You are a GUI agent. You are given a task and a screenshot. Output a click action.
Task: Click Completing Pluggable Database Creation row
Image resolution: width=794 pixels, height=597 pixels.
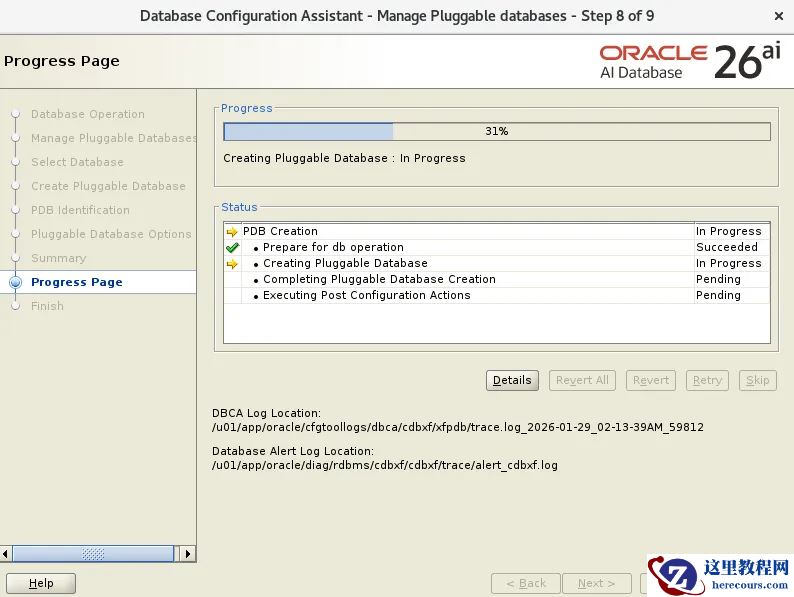[496, 280]
